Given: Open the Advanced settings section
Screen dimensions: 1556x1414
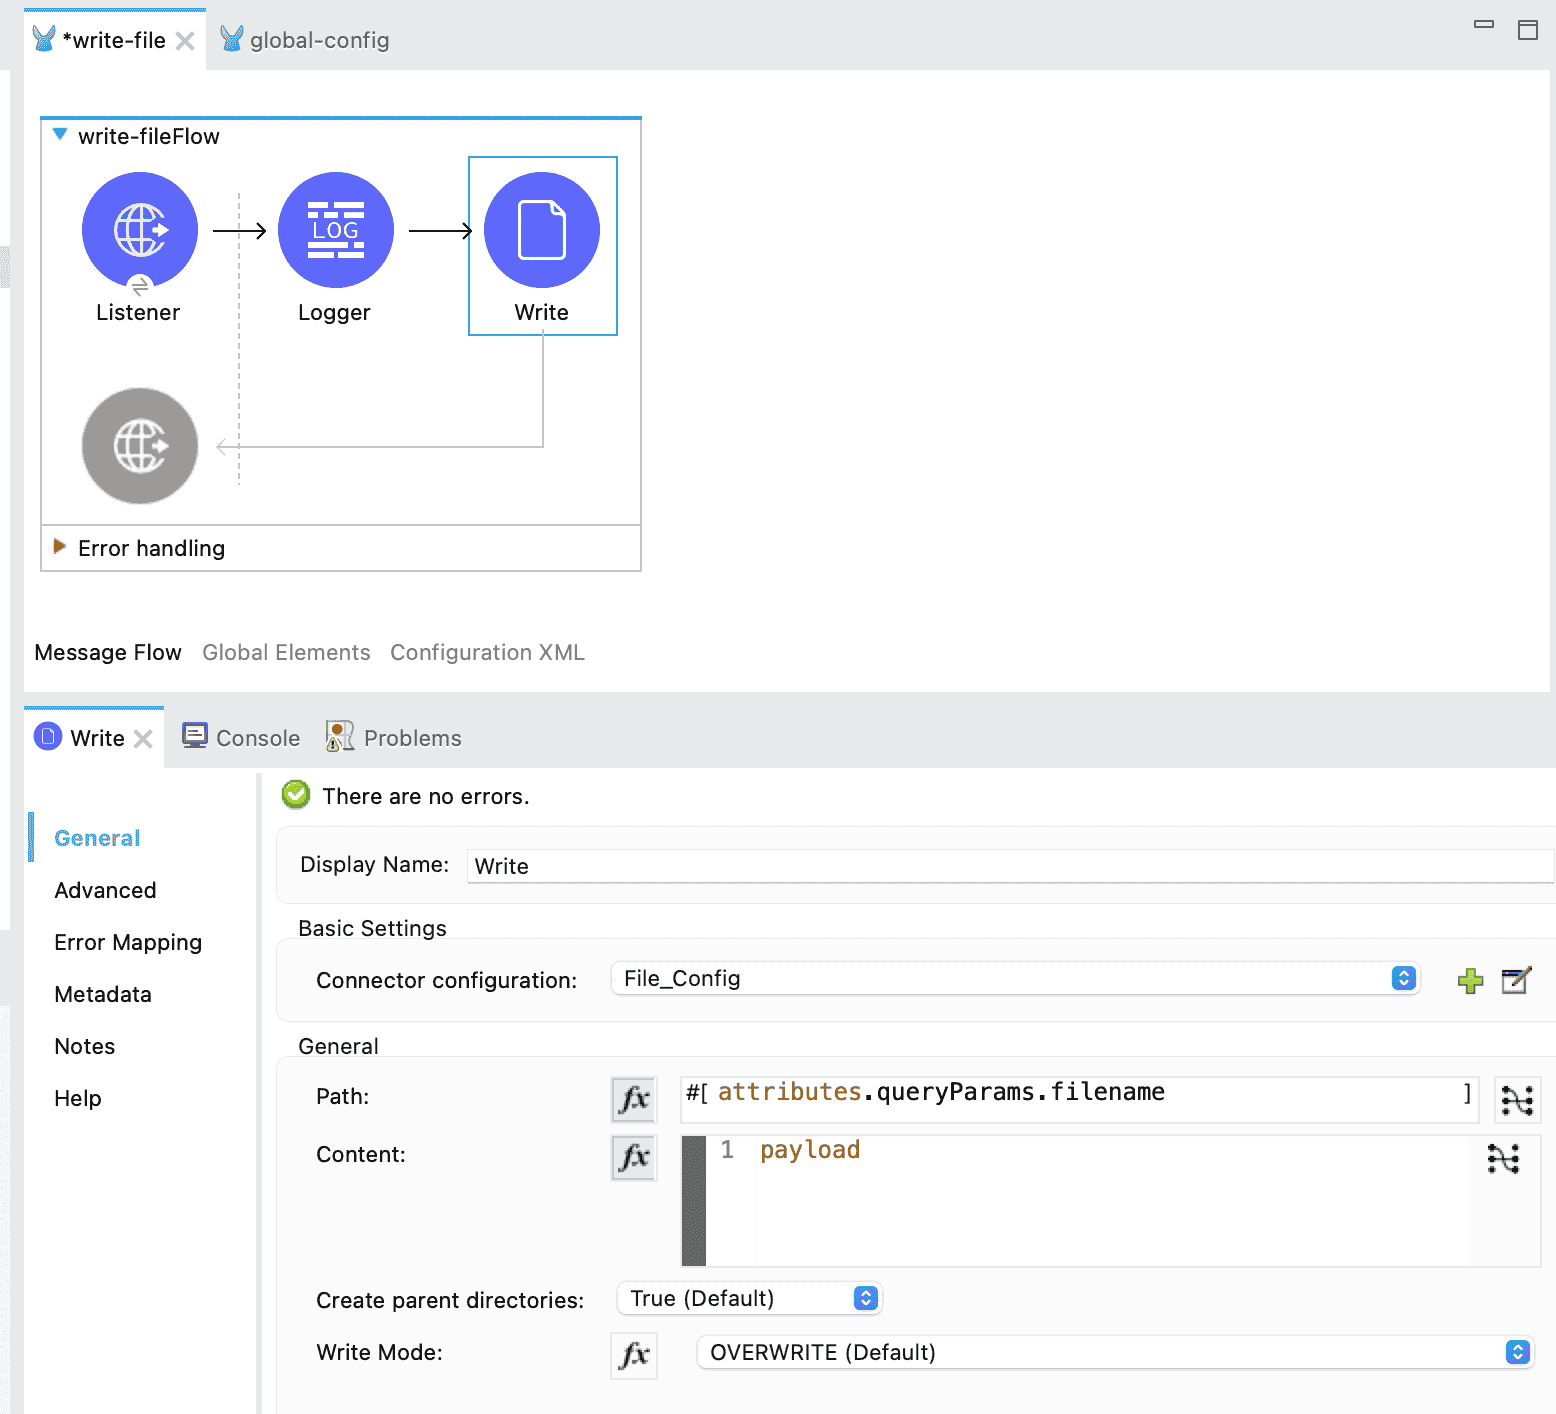Looking at the screenshot, I should pyautogui.click(x=105, y=890).
